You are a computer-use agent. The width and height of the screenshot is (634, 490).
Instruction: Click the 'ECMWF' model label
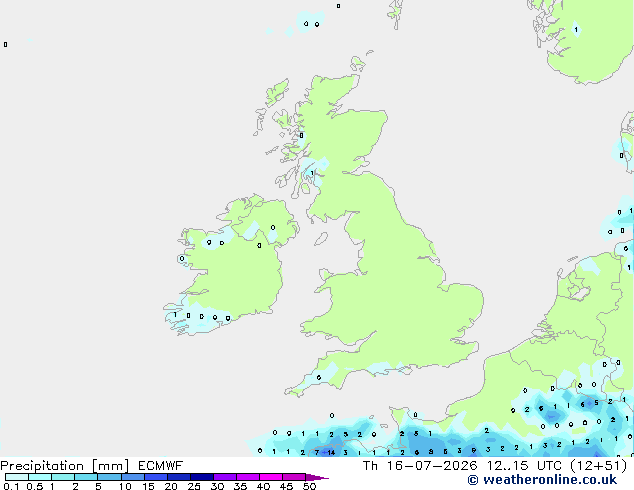point(161,466)
